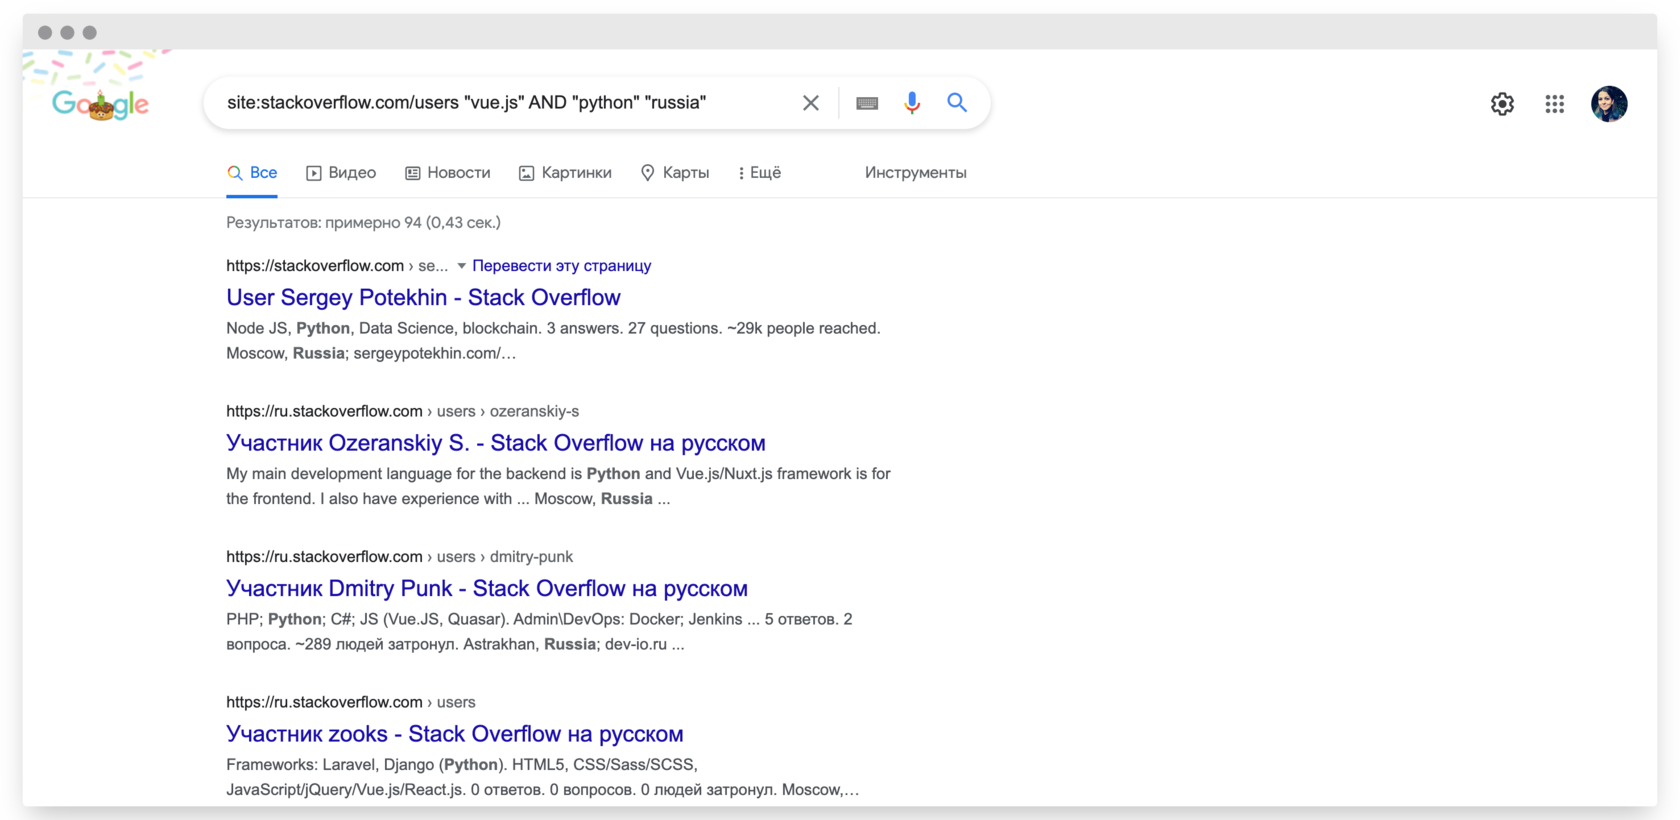This screenshot has height=820, width=1680.
Task: Select the Все tab
Action: click(x=252, y=173)
